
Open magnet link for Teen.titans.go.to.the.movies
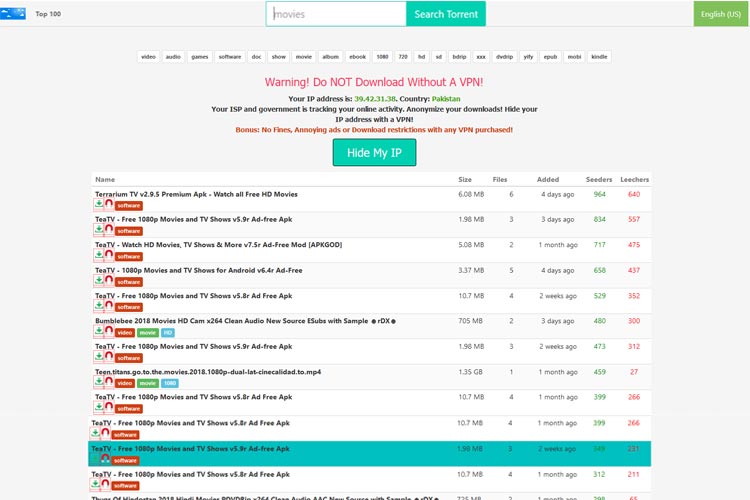coord(109,382)
